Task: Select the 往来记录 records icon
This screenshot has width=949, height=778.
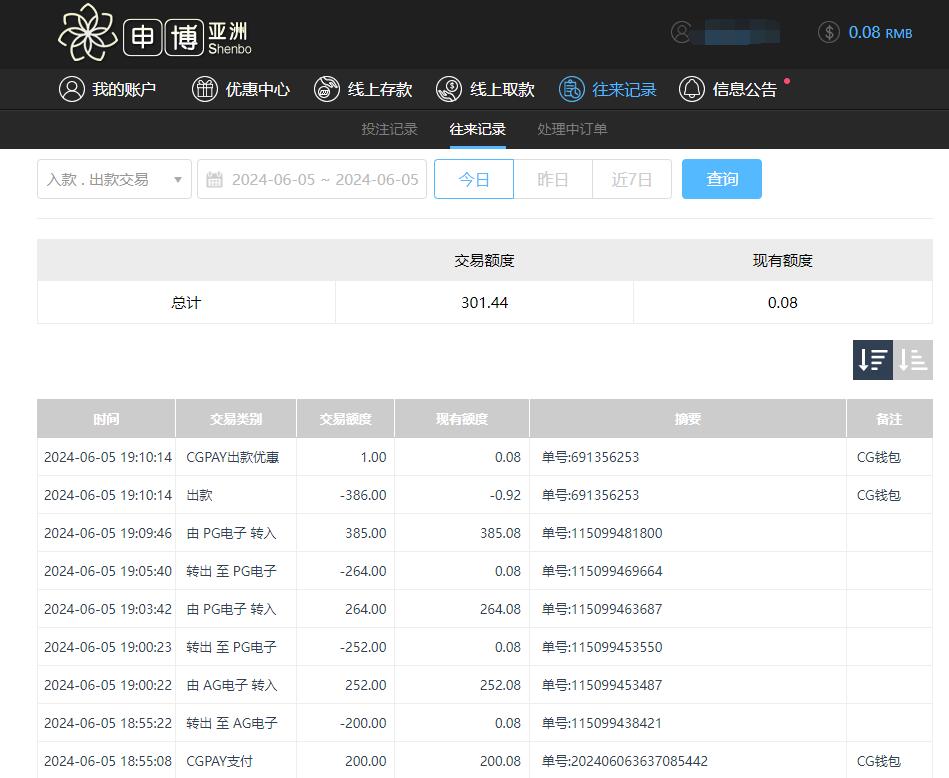Action: pyautogui.click(x=572, y=89)
